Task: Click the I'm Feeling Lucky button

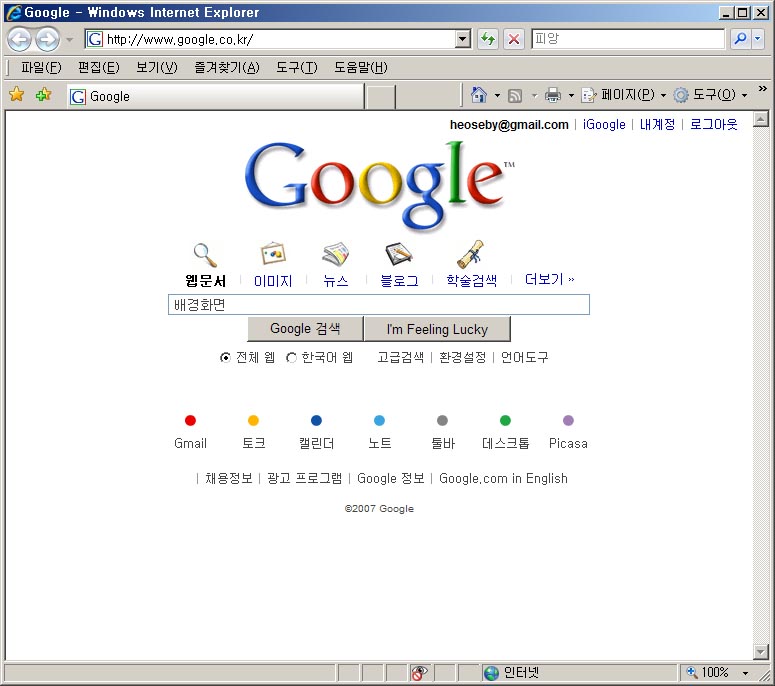Action: click(x=437, y=329)
